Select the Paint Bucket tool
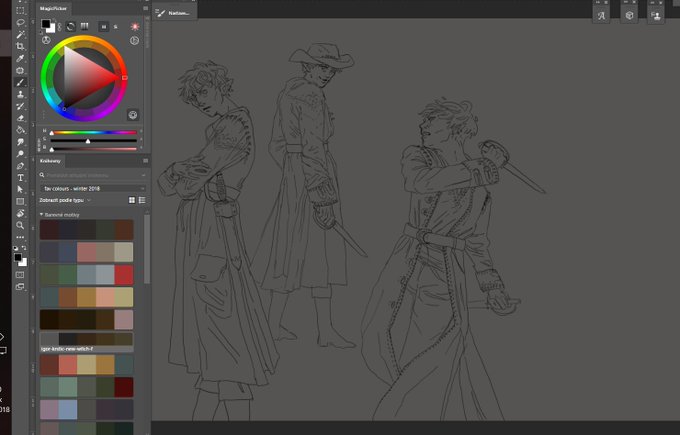Image resolution: width=680 pixels, height=435 pixels. (20, 130)
